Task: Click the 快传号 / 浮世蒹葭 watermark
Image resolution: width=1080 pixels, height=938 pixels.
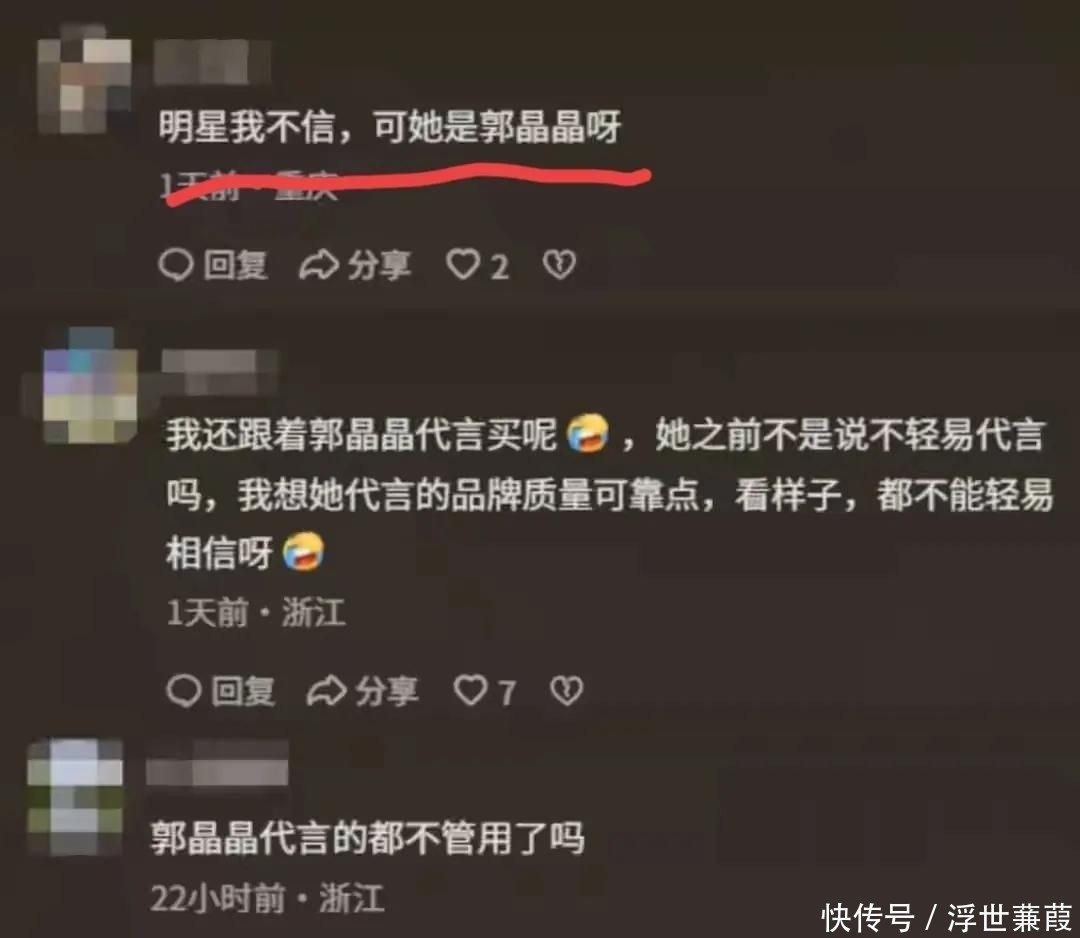Action: [x=947, y=917]
